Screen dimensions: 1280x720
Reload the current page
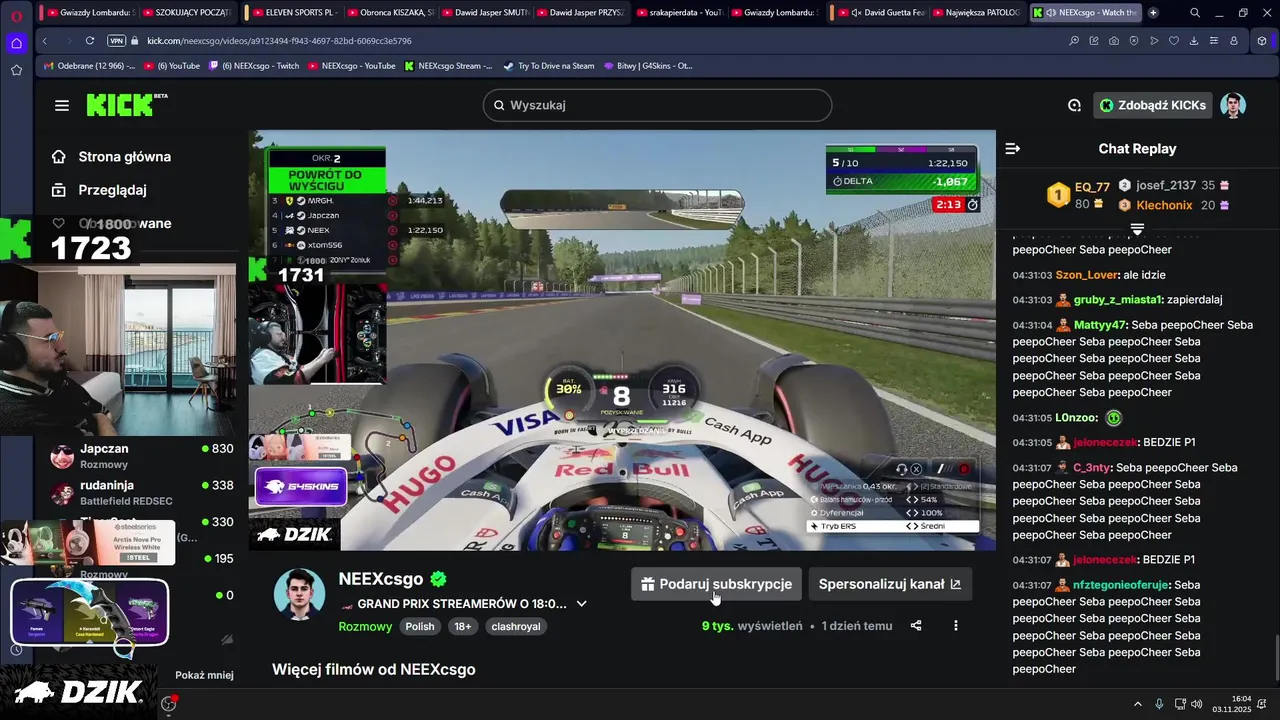pos(90,41)
